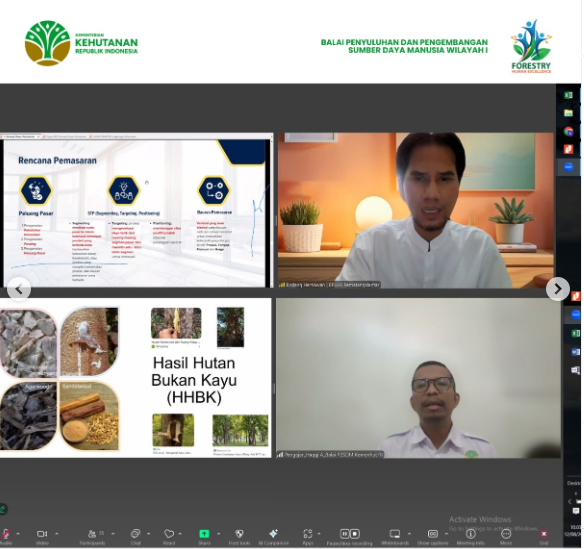Stop the meeting recording

point(355,534)
